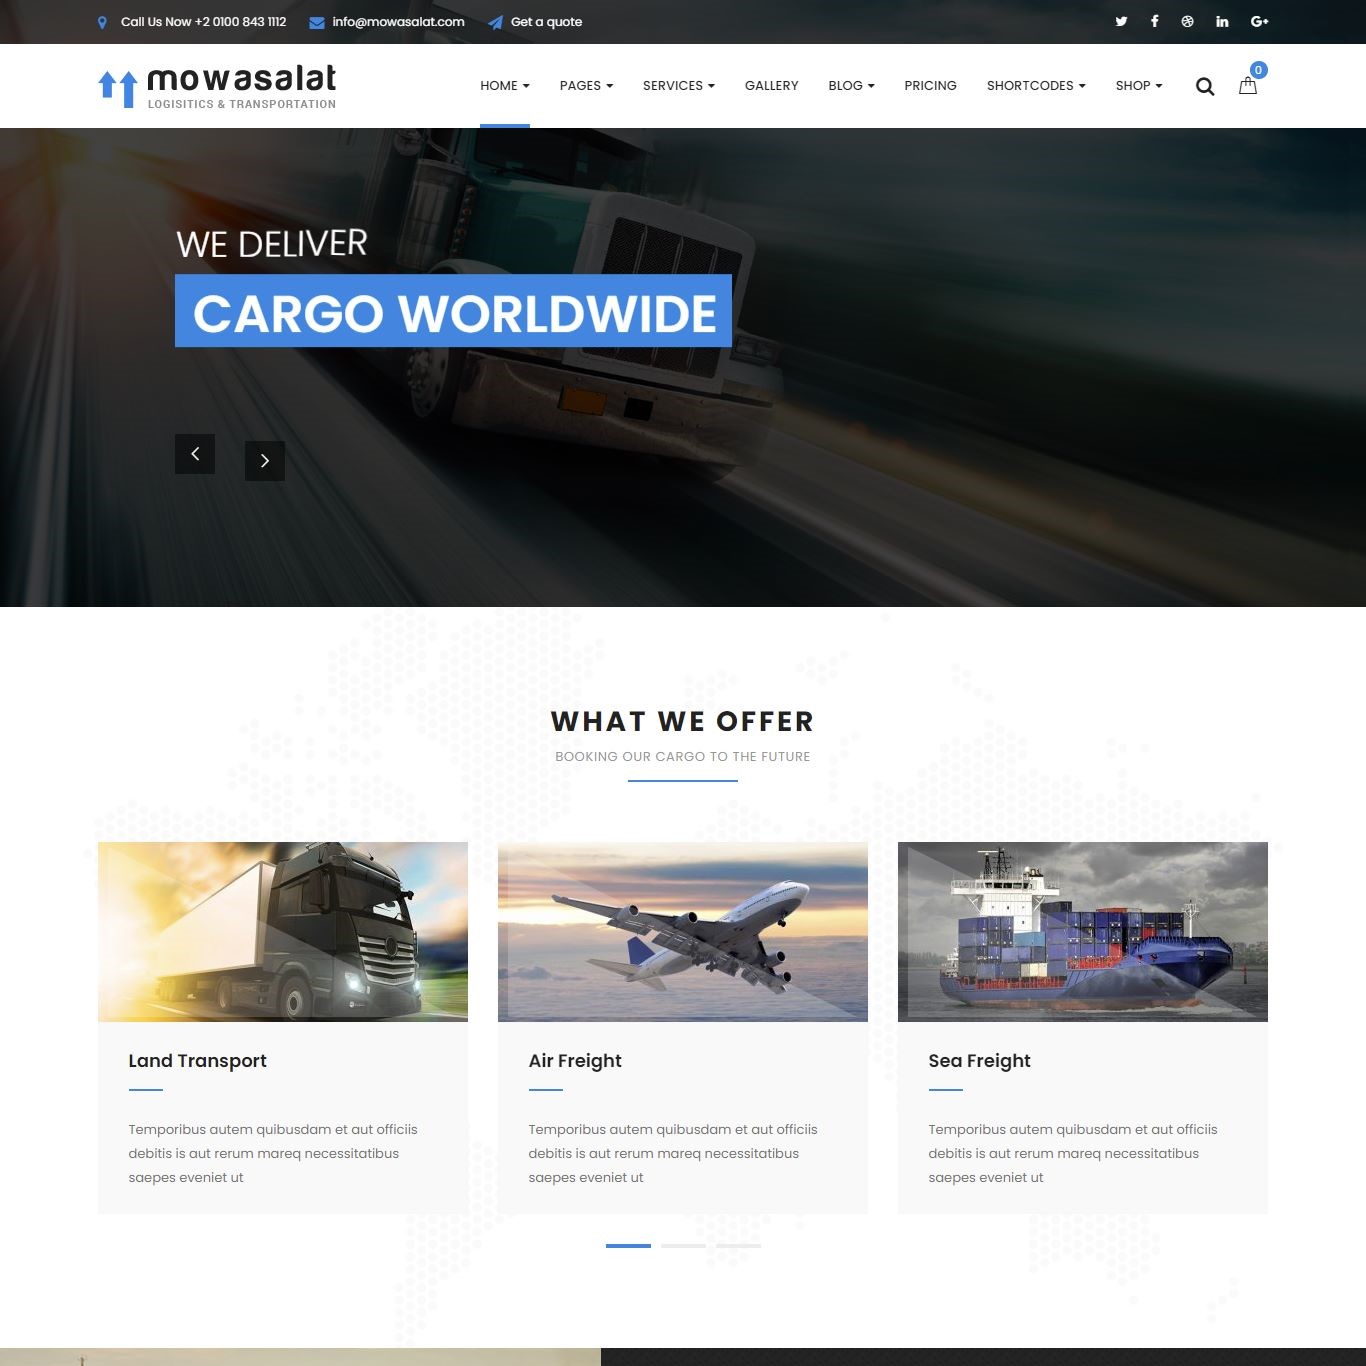The width and height of the screenshot is (1366, 1366).
Task: Open the Services dropdown menu
Action: (679, 86)
